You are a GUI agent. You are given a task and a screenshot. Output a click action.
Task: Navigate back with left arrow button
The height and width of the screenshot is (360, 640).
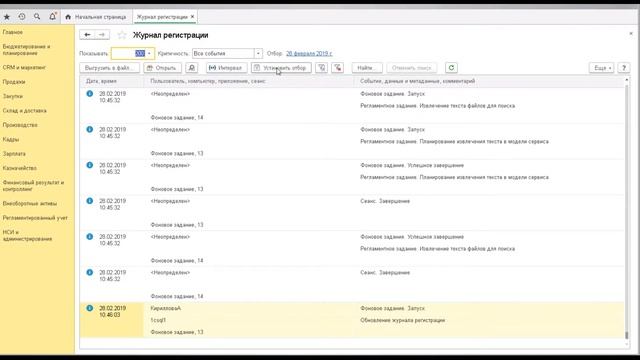pos(87,35)
